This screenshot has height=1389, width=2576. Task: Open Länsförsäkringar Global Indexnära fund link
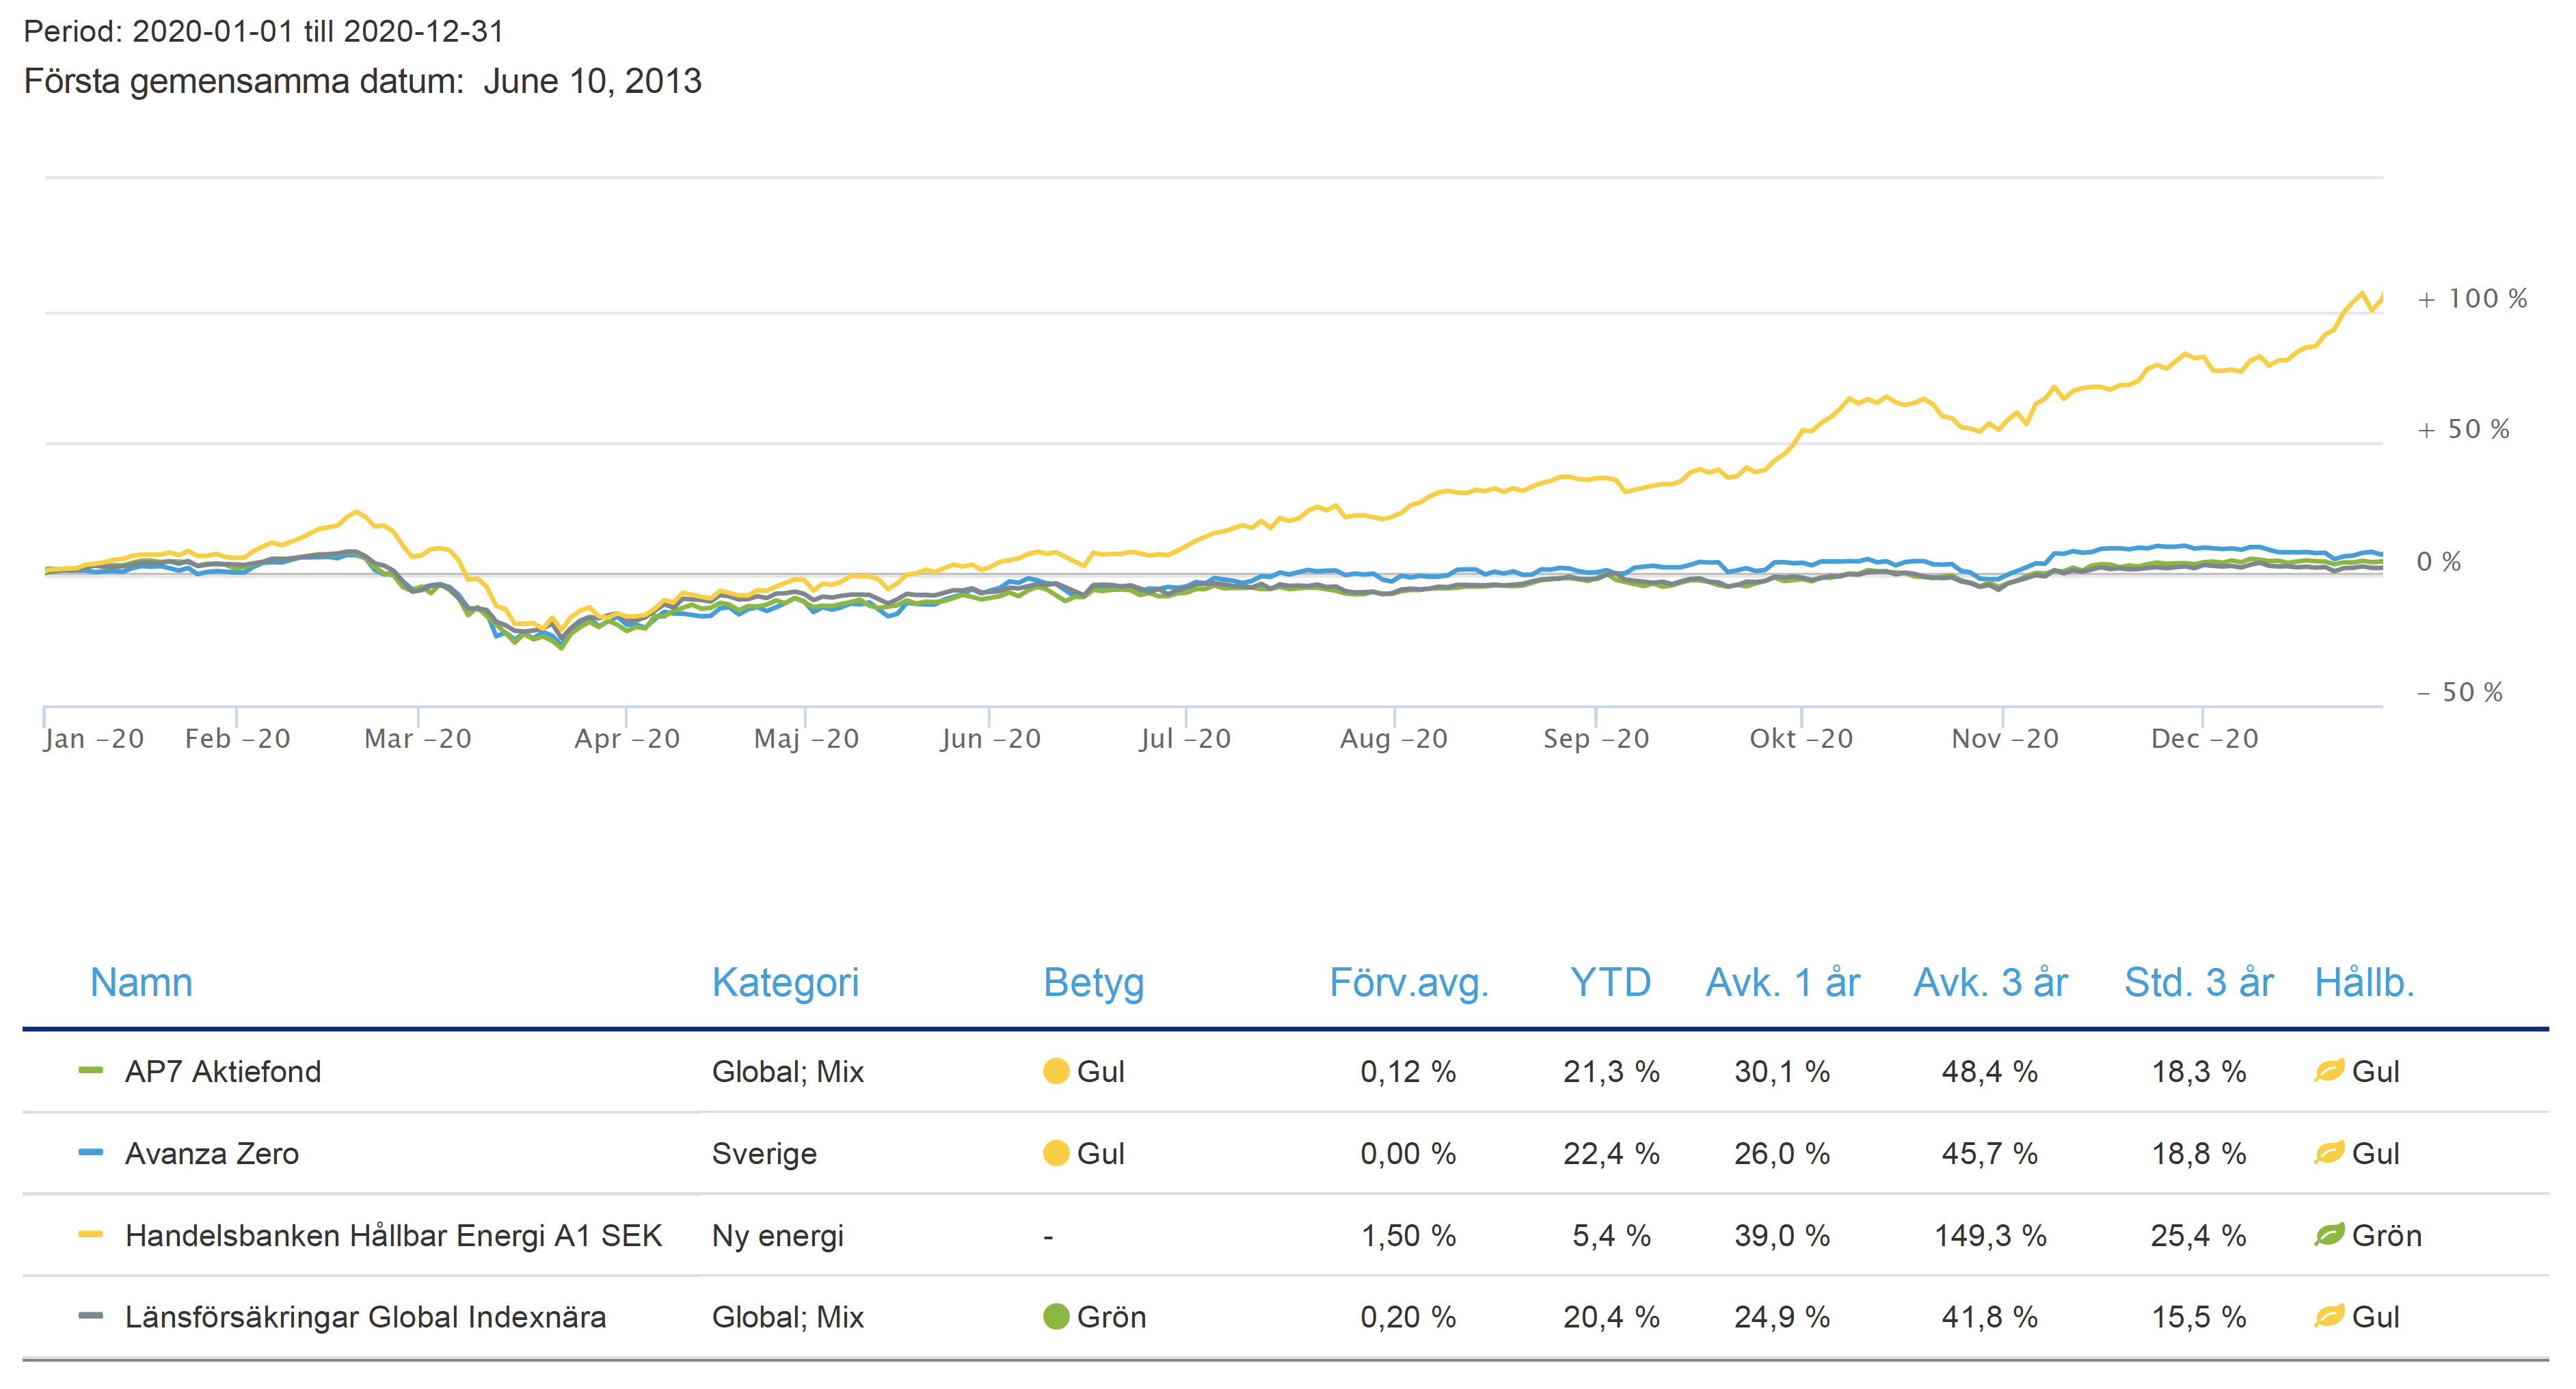365,1316
